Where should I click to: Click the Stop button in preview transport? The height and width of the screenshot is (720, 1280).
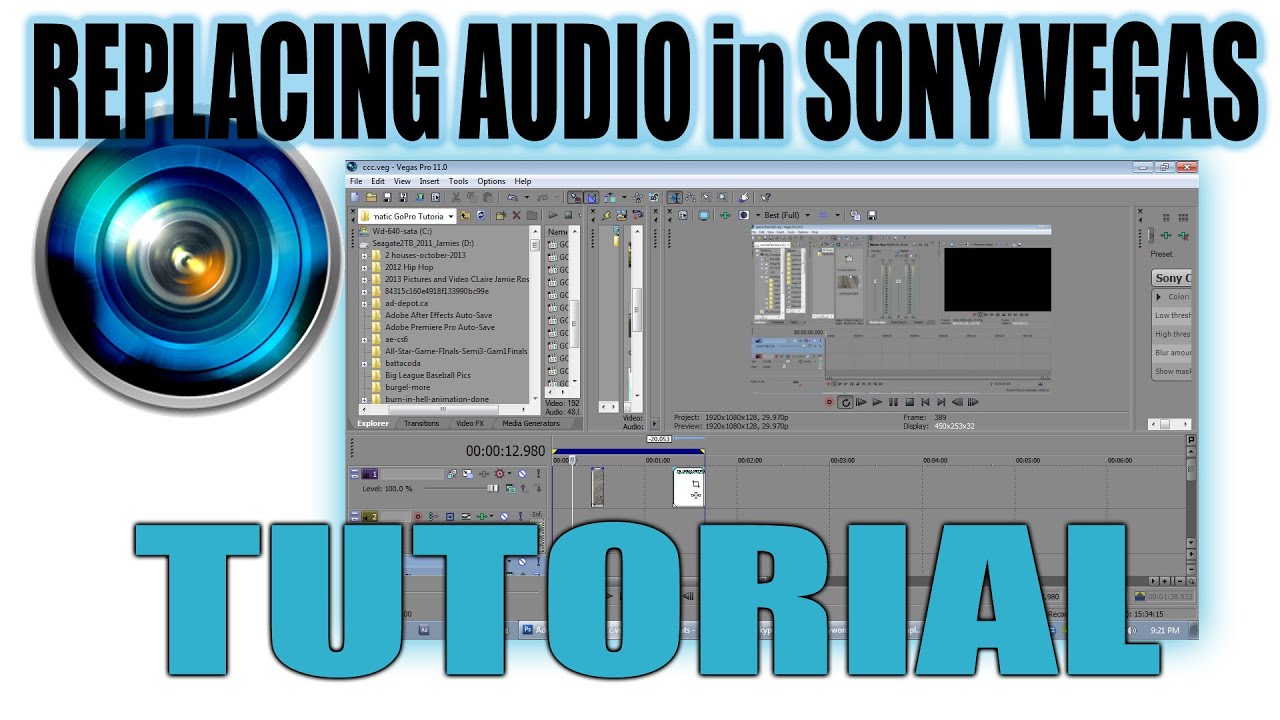pyautogui.click(x=910, y=402)
